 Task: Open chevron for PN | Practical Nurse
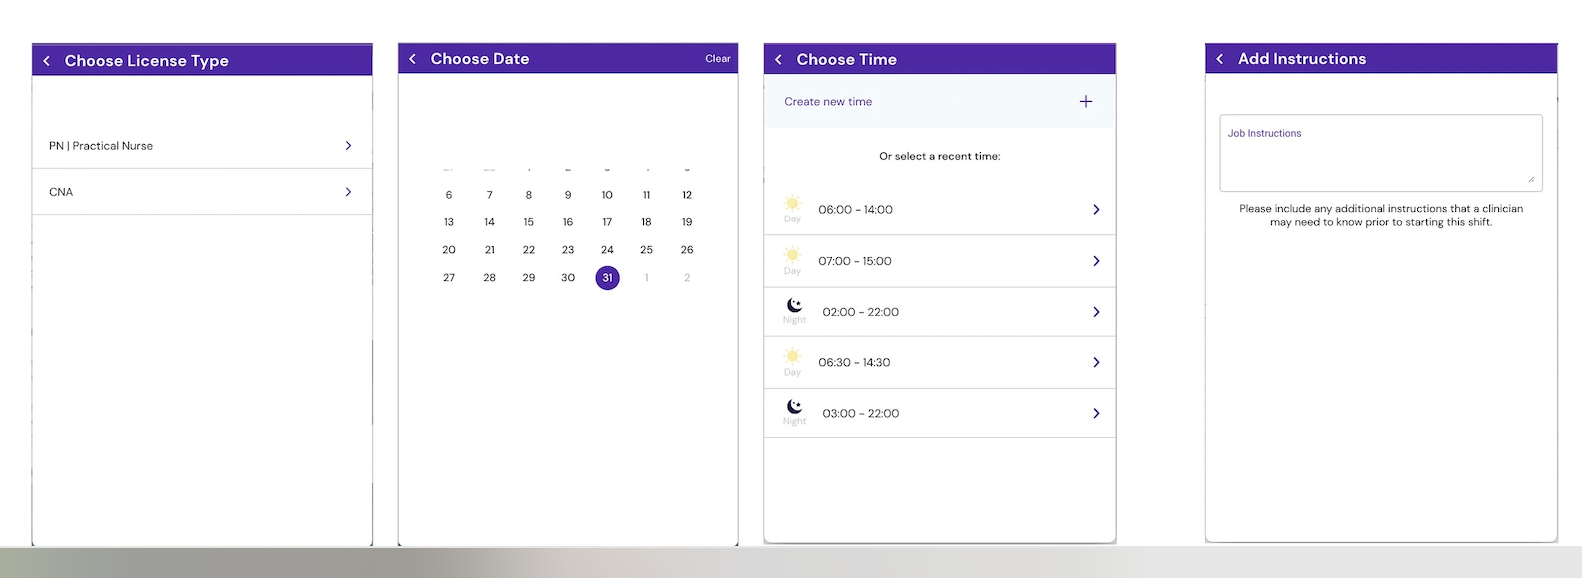coord(348,146)
